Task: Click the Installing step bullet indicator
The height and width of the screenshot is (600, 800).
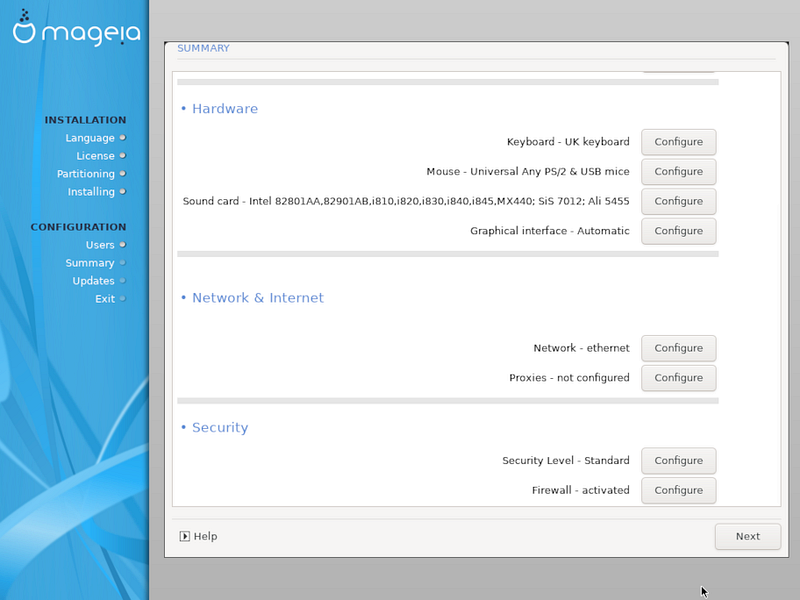Action: click(x=122, y=191)
